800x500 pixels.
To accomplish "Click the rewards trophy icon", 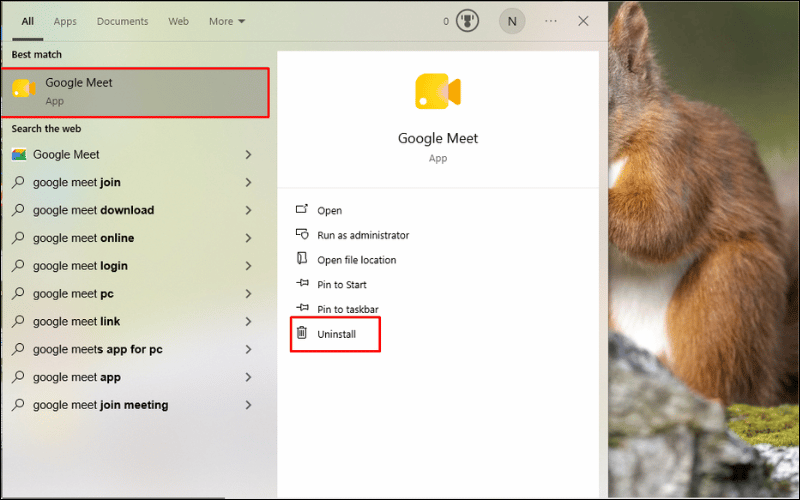I will [467, 21].
